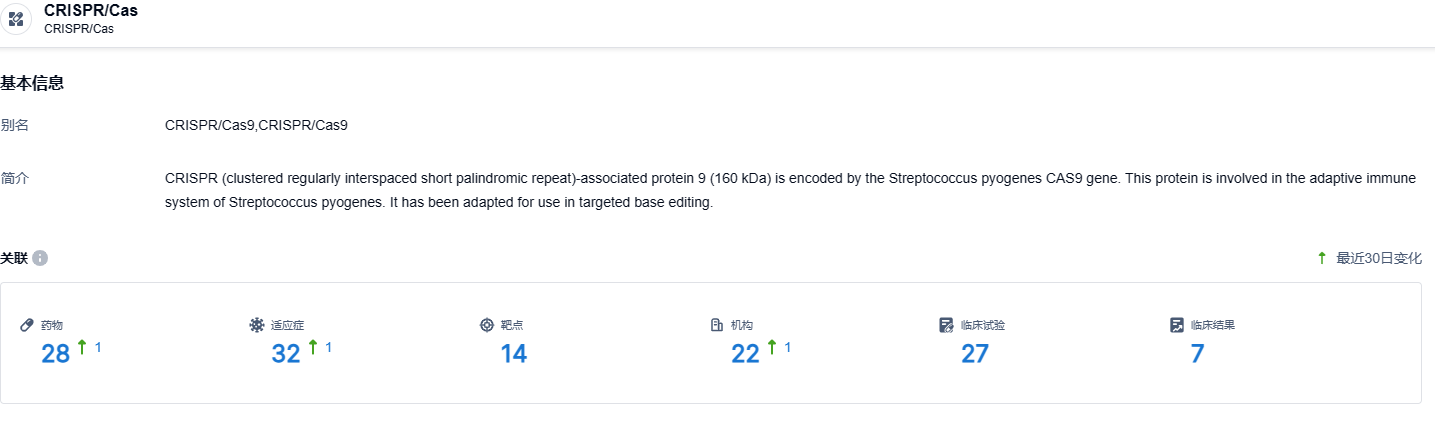The width and height of the screenshot is (1435, 422).
Task: Open the 27 clinical trials count
Action: click(x=975, y=353)
